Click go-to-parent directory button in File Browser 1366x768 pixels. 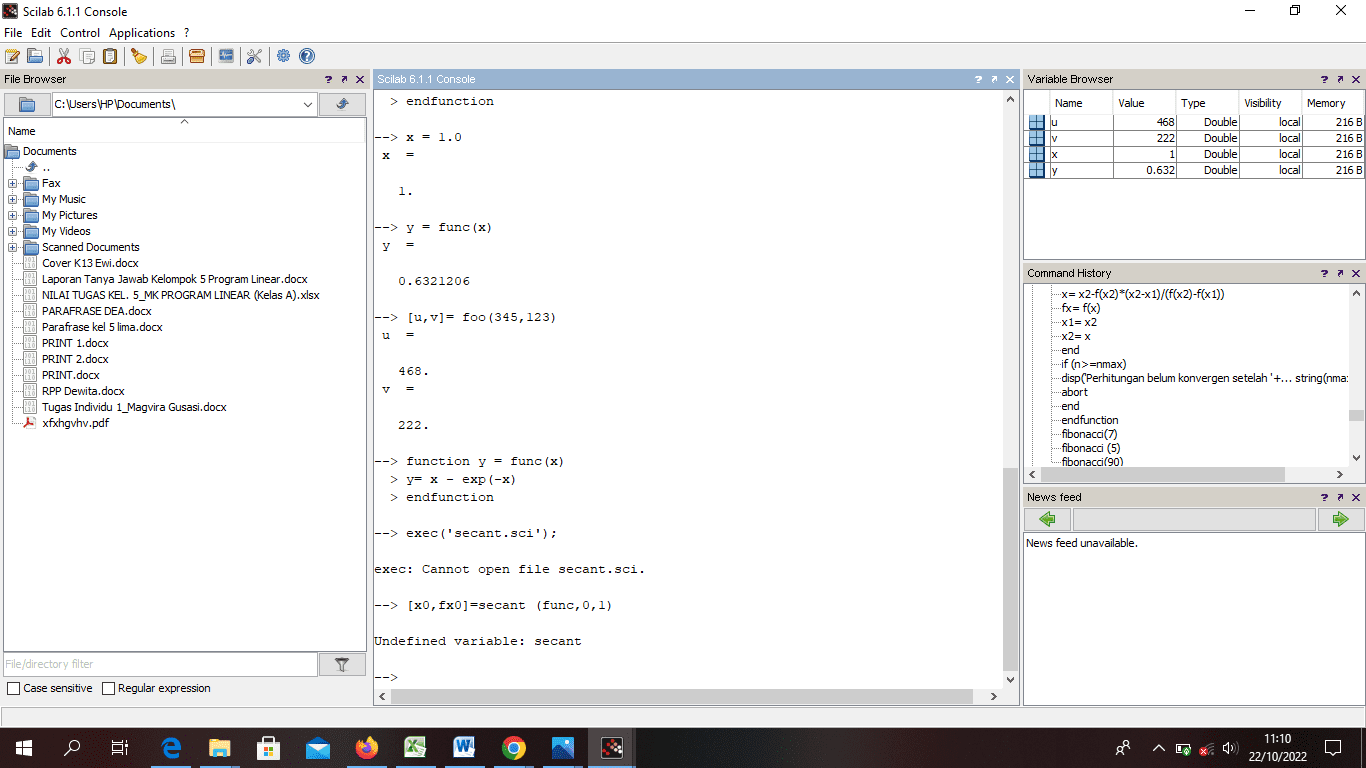[342, 104]
